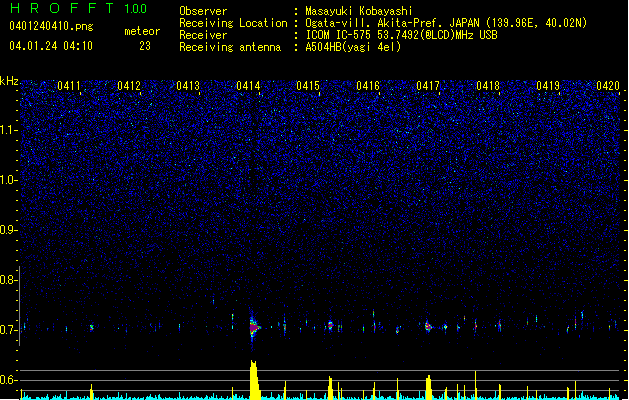Click the HROFFT 1.0.0 title text

click(78, 8)
